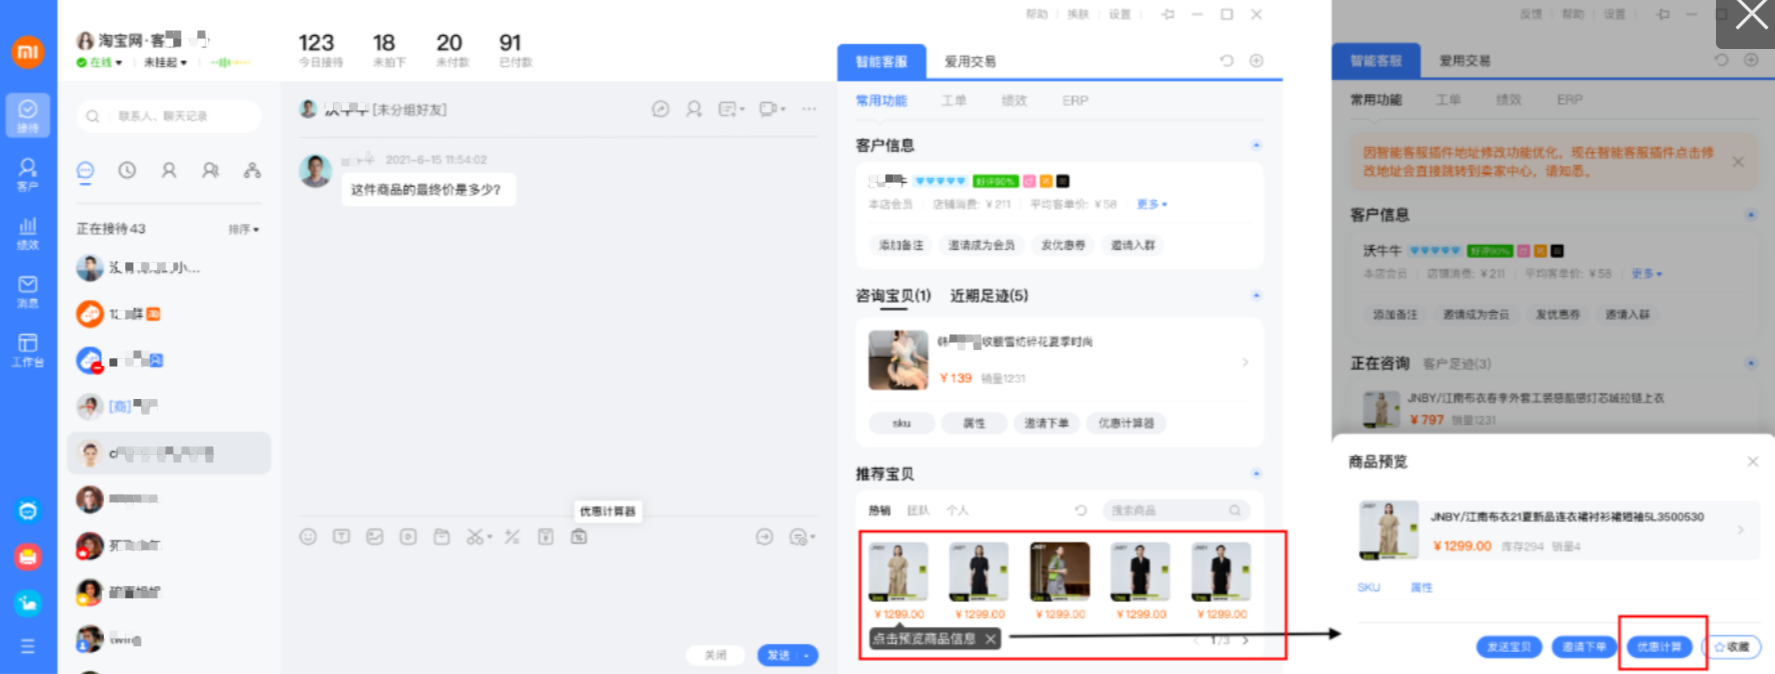Click the 搜索商品 product search field
Image resolution: width=1775 pixels, height=674 pixels.
[1176, 510]
